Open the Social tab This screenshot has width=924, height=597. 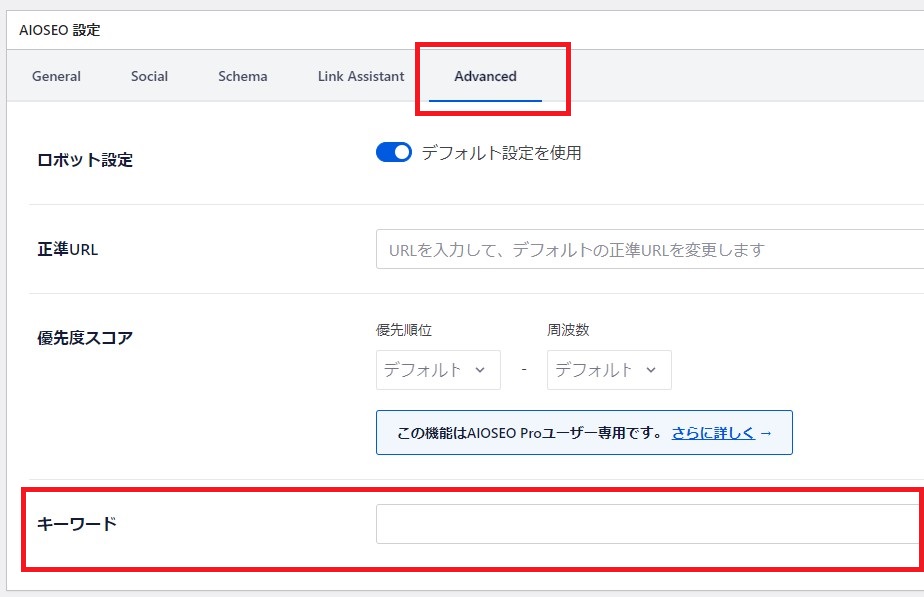tap(148, 76)
